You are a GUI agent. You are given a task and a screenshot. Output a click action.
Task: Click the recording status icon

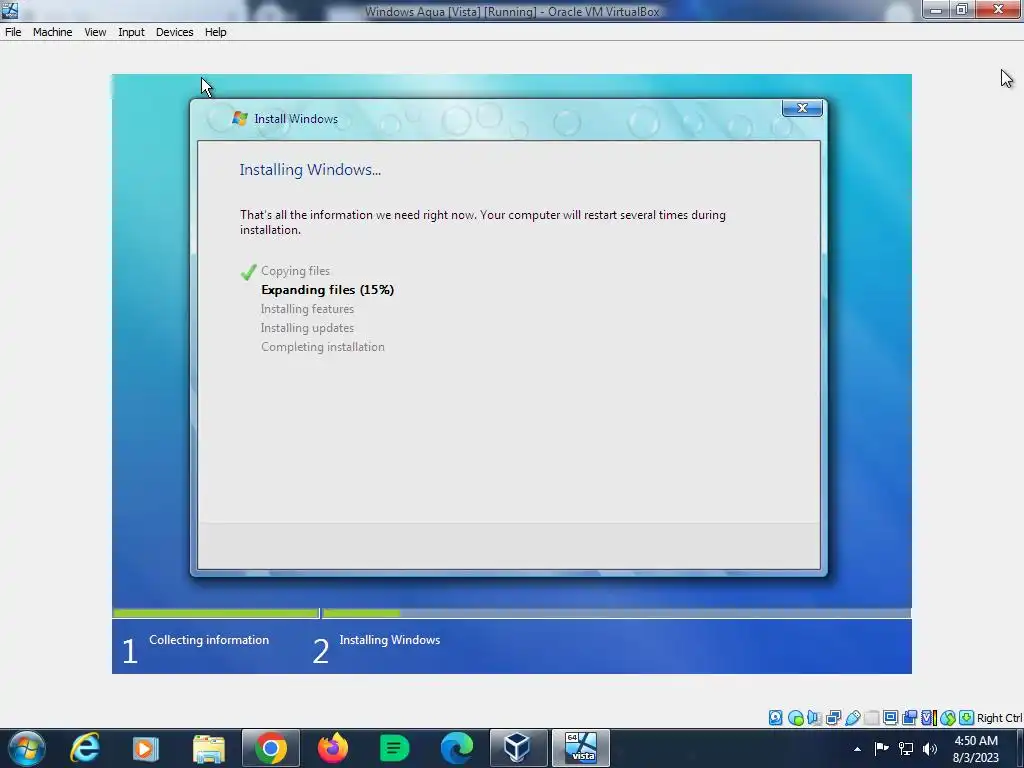click(x=909, y=718)
